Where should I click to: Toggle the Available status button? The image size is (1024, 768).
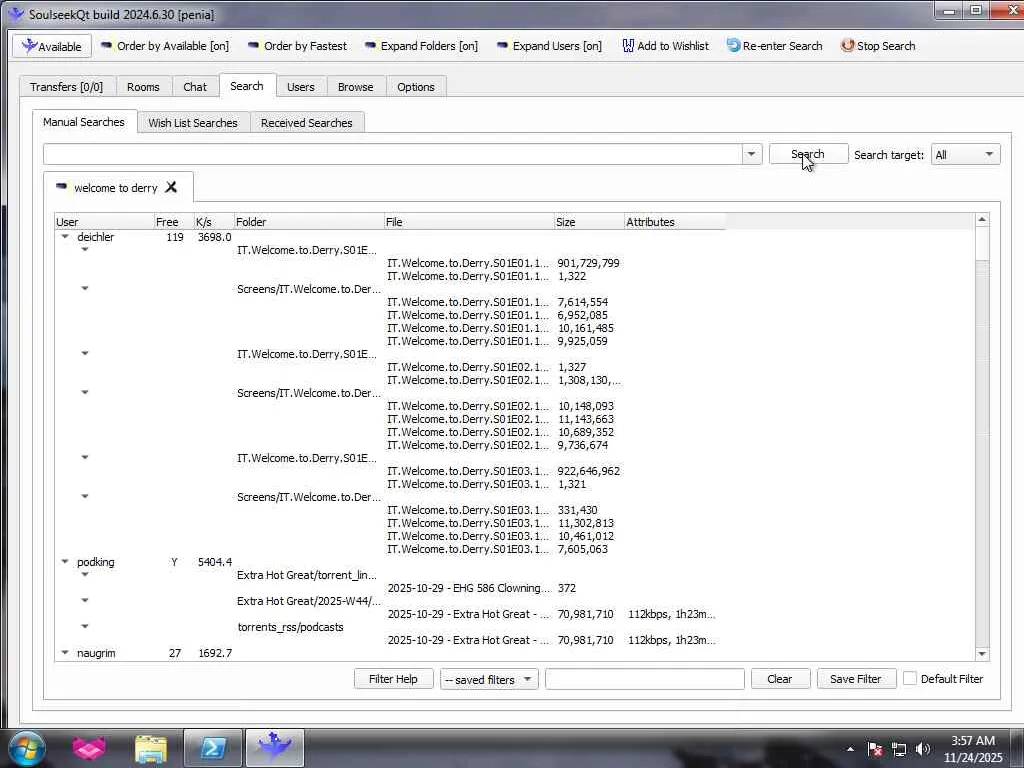click(52, 46)
